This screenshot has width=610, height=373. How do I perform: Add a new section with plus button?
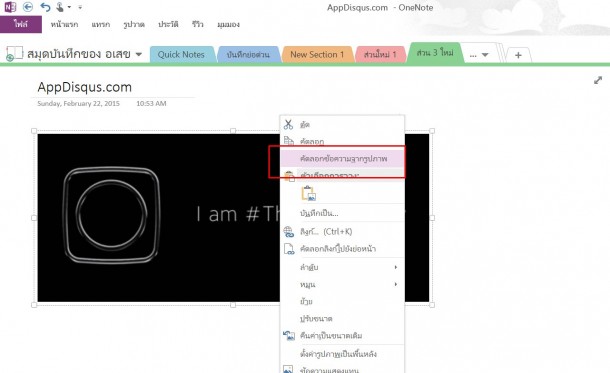click(518, 55)
